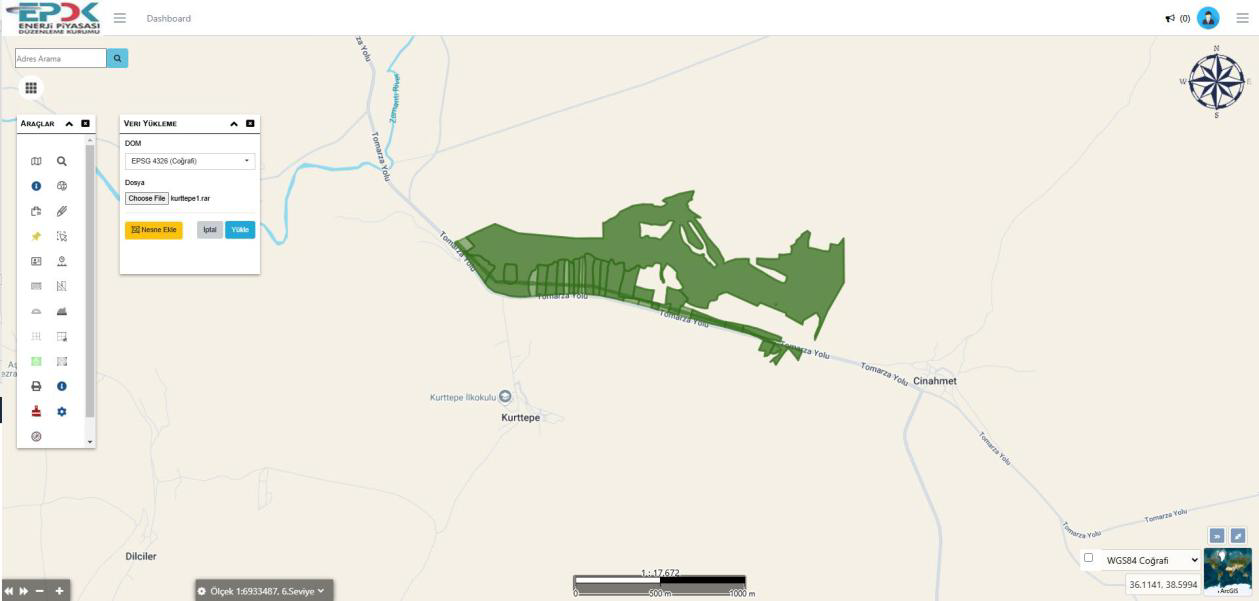1259x601 pixels.
Task: Collapse the Araçlar panel
Action: pos(69,124)
